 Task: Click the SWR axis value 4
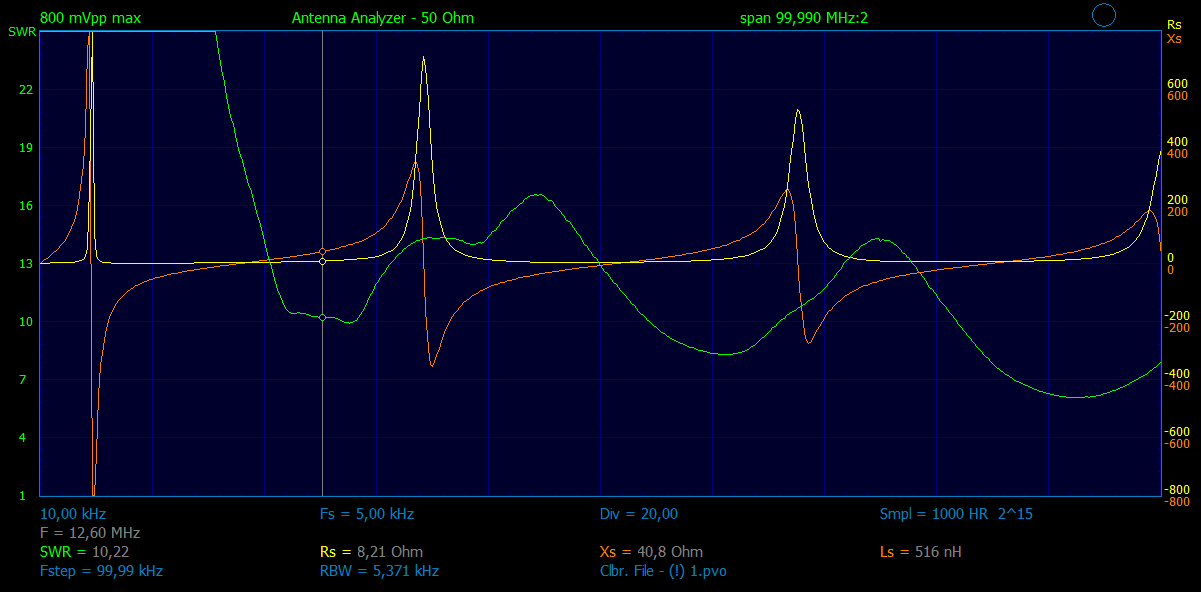coord(23,438)
